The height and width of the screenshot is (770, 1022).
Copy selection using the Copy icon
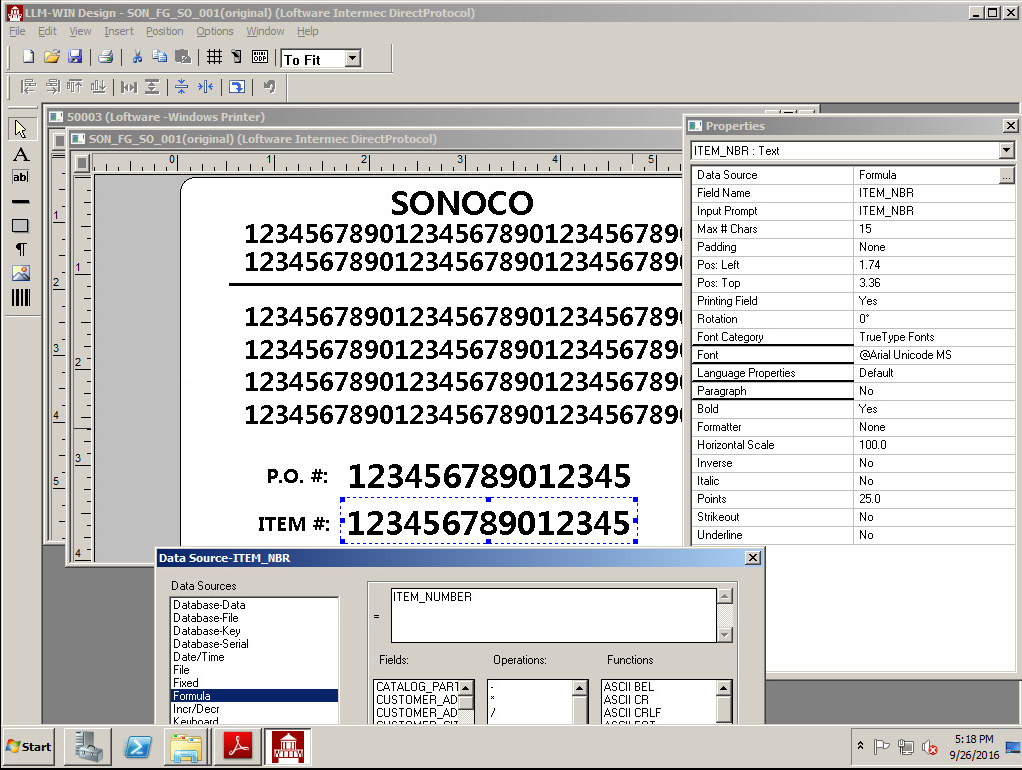pos(160,57)
